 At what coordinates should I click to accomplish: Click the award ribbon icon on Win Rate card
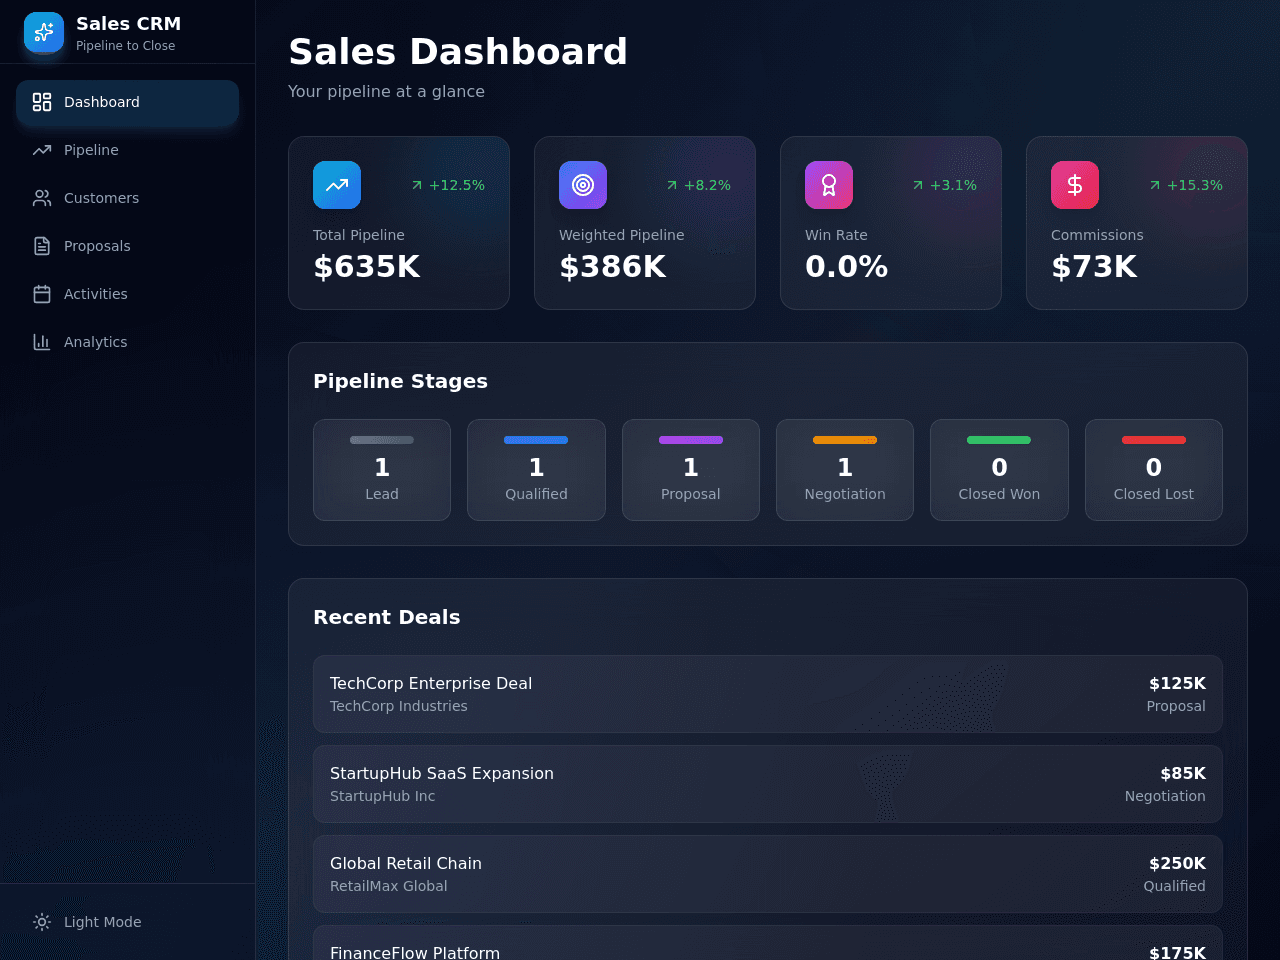coord(829,185)
